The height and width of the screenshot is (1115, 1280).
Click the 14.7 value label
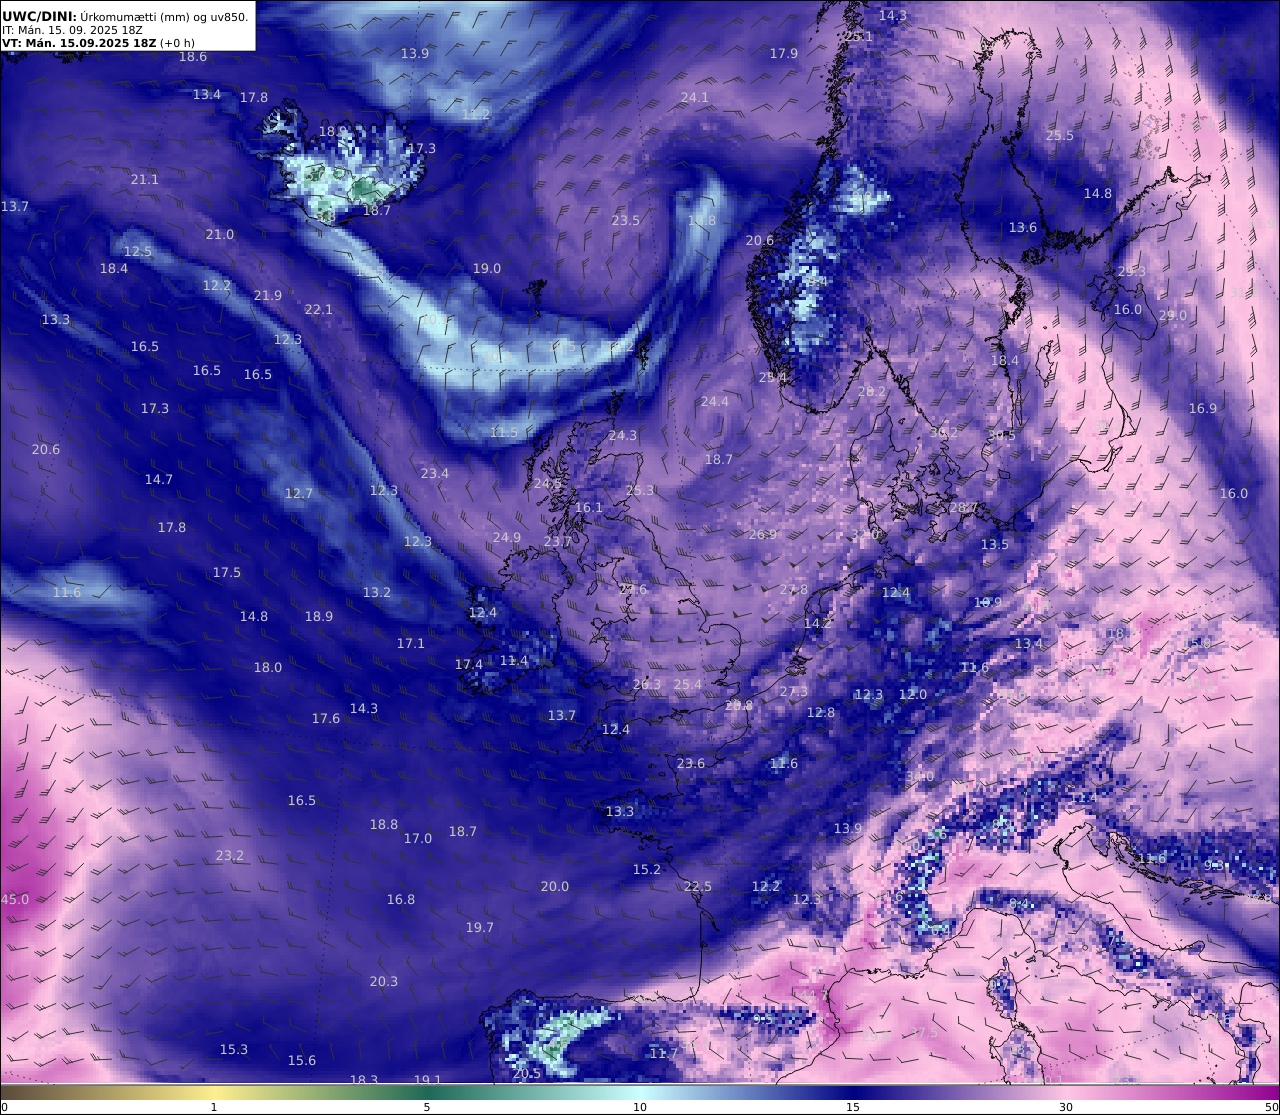point(158,480)
